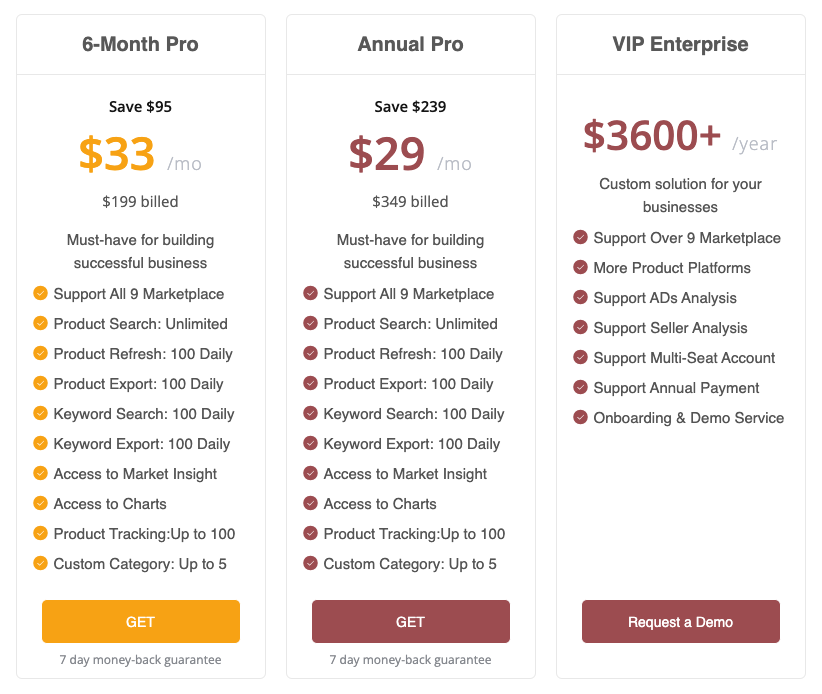Click the orange GET button for 6-Month Pro
822x694 pixels.
[x=140, y=621]
